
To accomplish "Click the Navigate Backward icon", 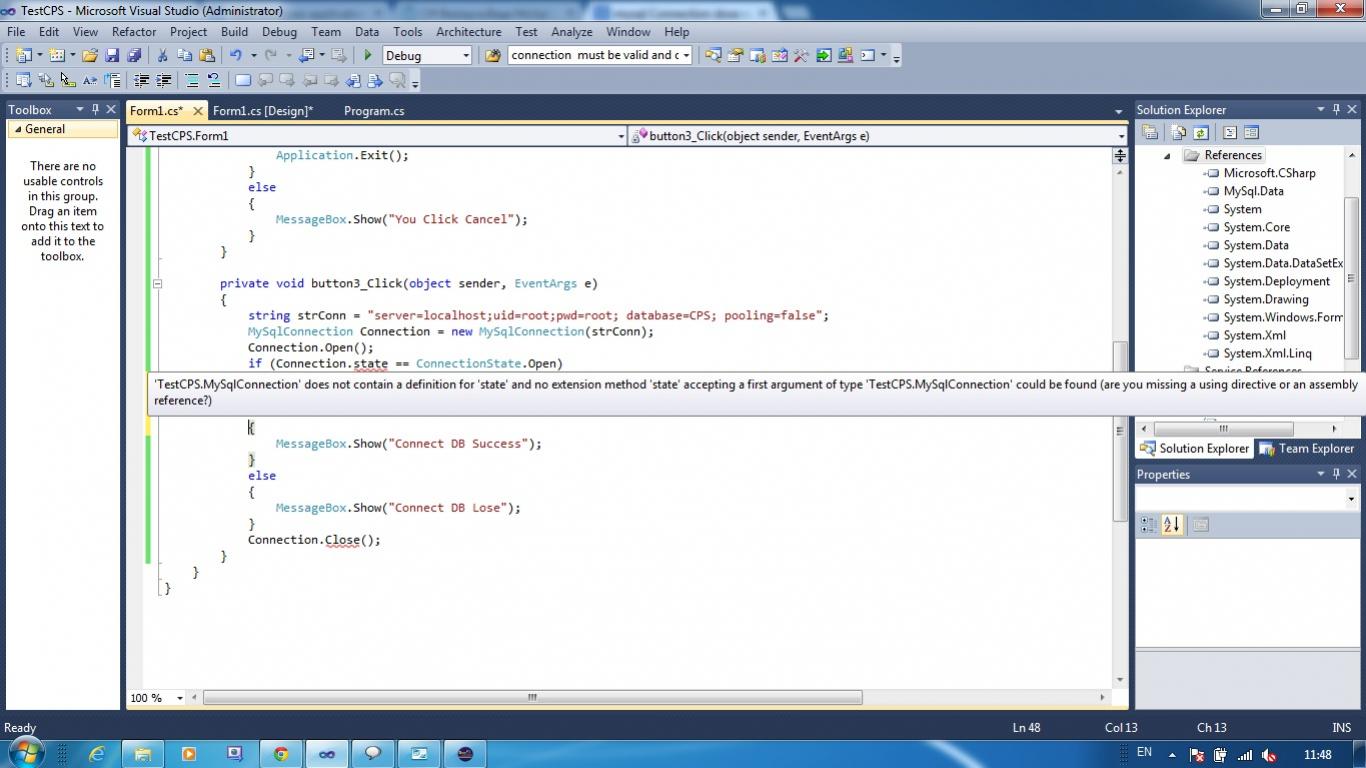I will pyautogui.click(x=307, y=55).
